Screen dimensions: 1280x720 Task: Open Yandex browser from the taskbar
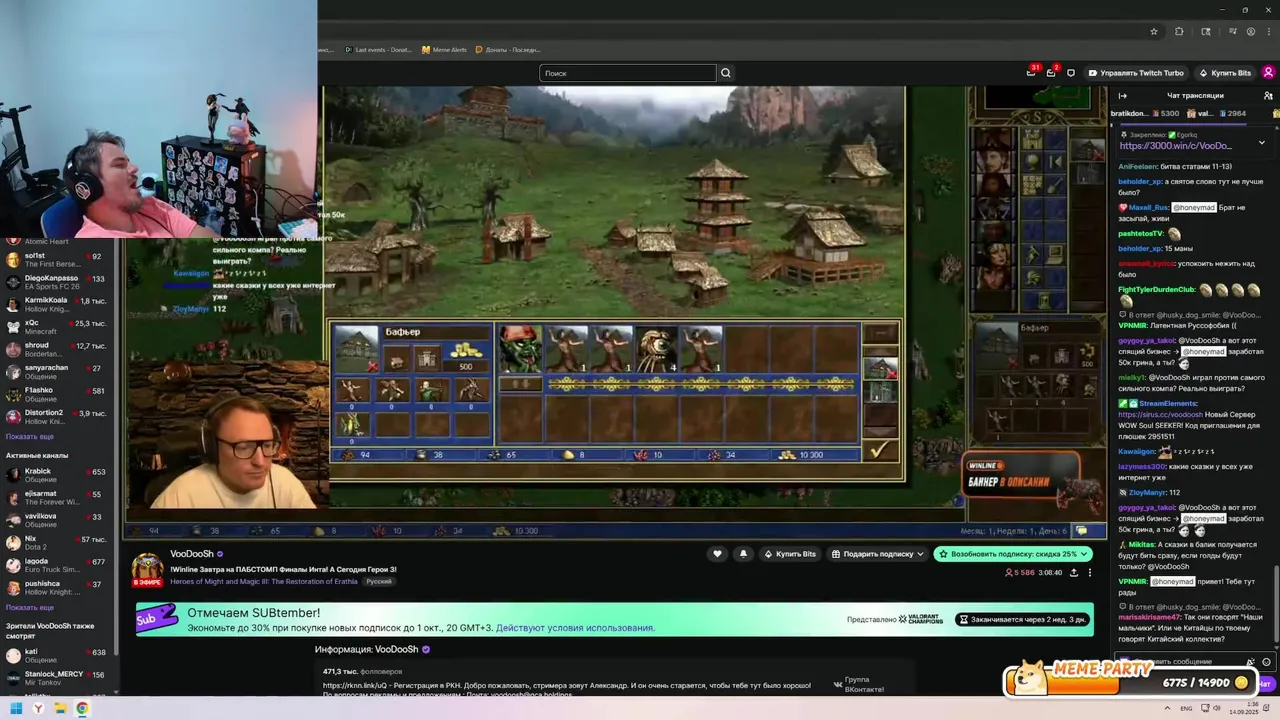click(x=38, y=709)
